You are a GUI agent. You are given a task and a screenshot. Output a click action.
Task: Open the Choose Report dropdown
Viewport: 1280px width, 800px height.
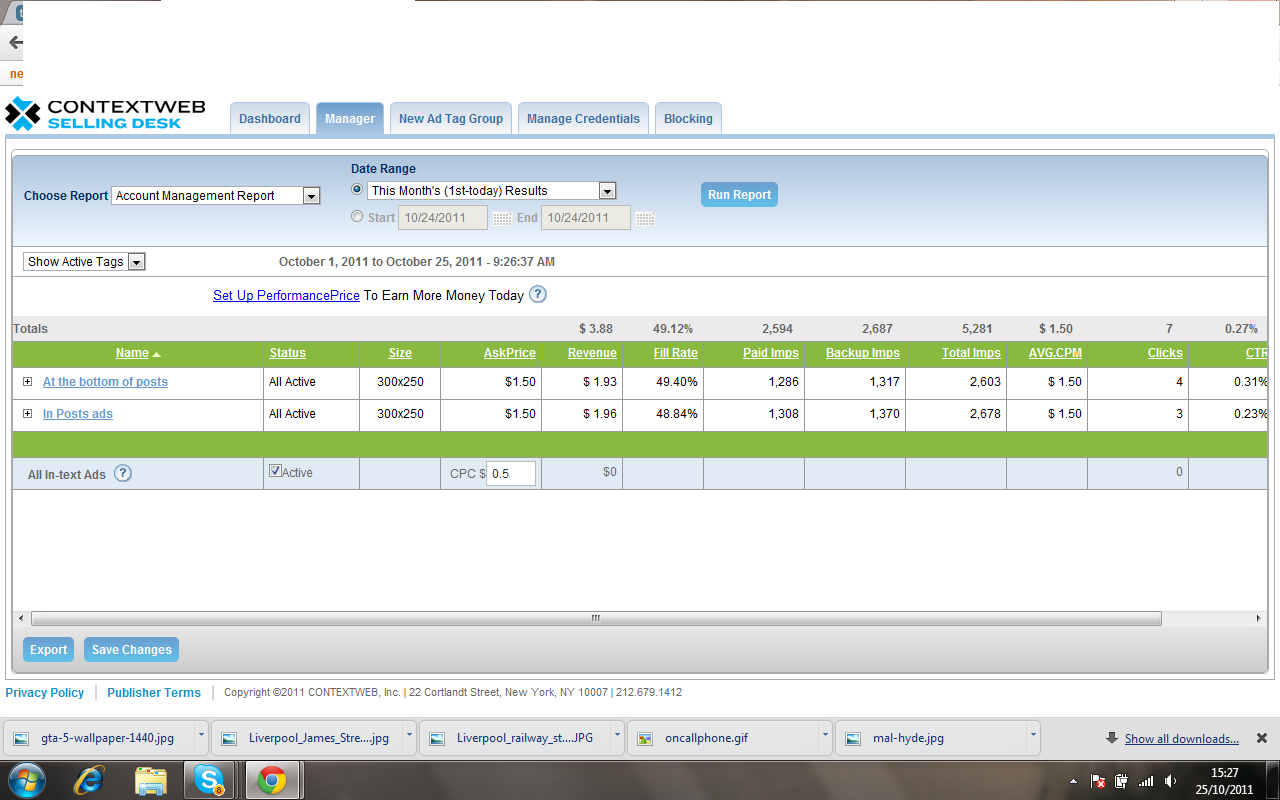point(215,196)
